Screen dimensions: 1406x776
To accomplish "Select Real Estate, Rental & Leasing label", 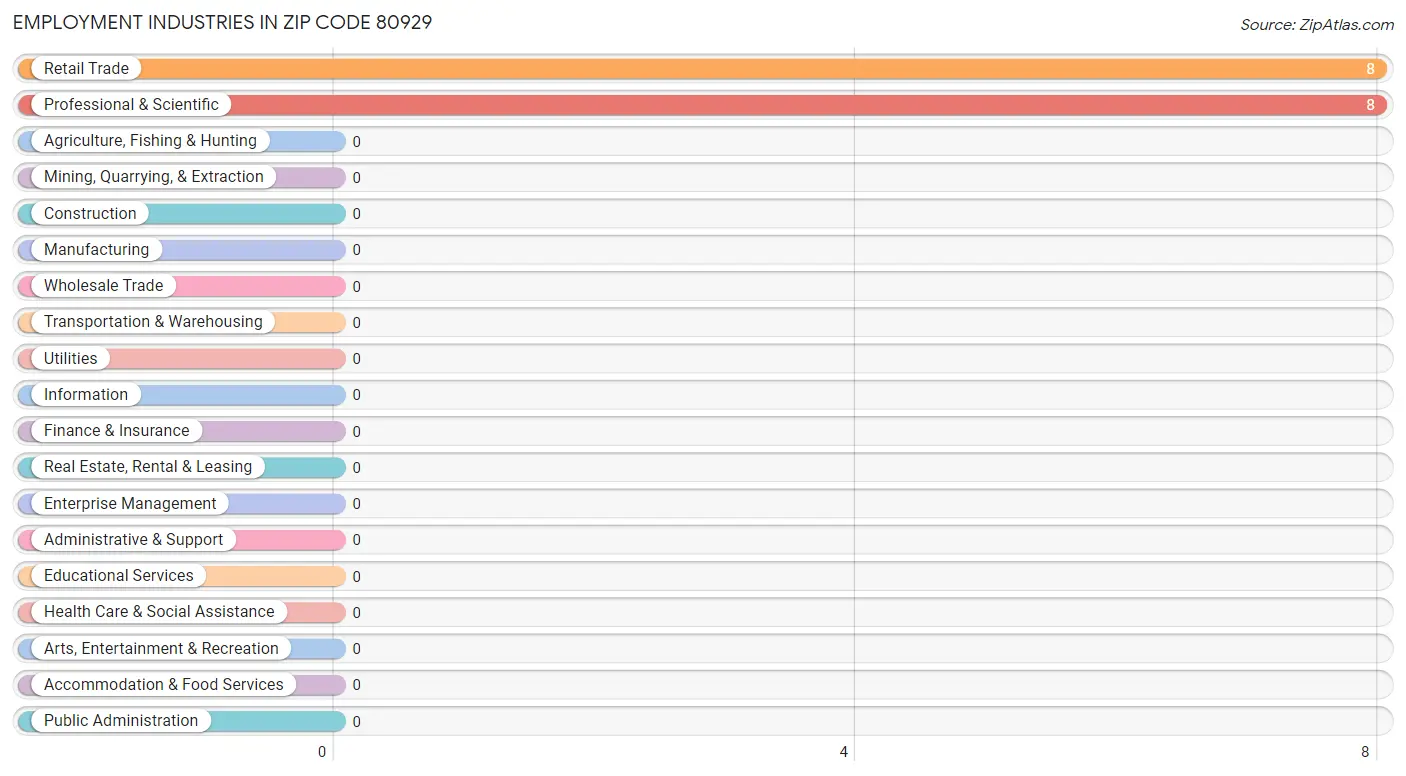I will click(x=148, y=467).
